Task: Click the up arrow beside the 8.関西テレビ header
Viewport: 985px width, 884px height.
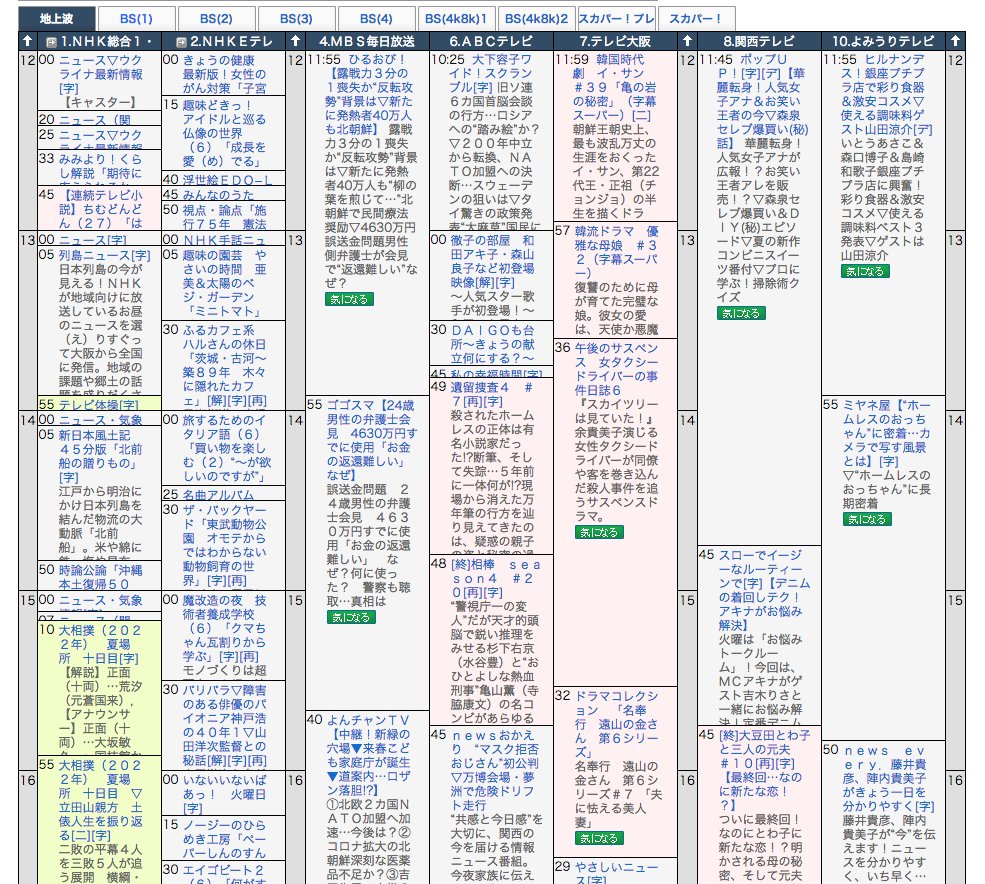Action: (x=687, y=41)
